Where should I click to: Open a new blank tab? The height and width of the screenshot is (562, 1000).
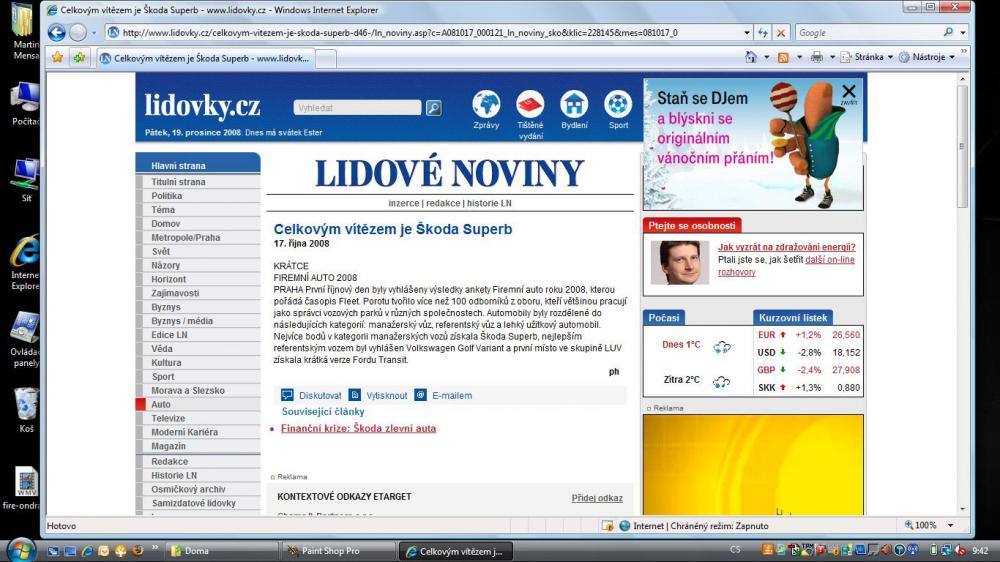pyautogui.click(x=326, y=59)
